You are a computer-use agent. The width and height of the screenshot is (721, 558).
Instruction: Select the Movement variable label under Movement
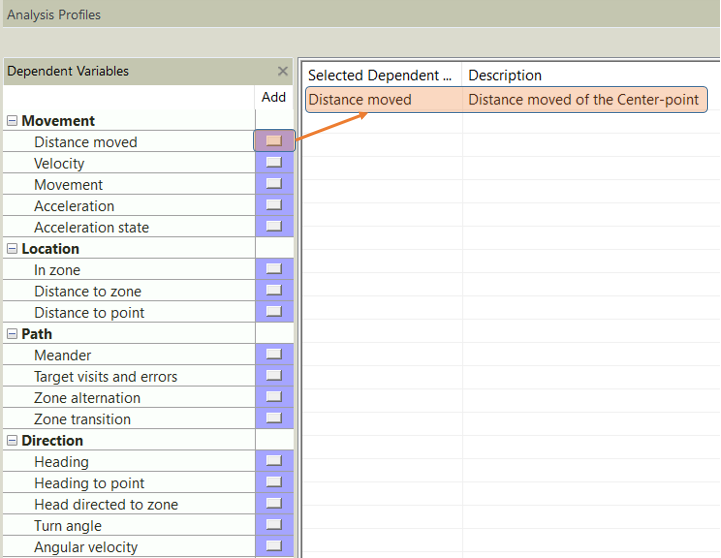click(69, 185)
